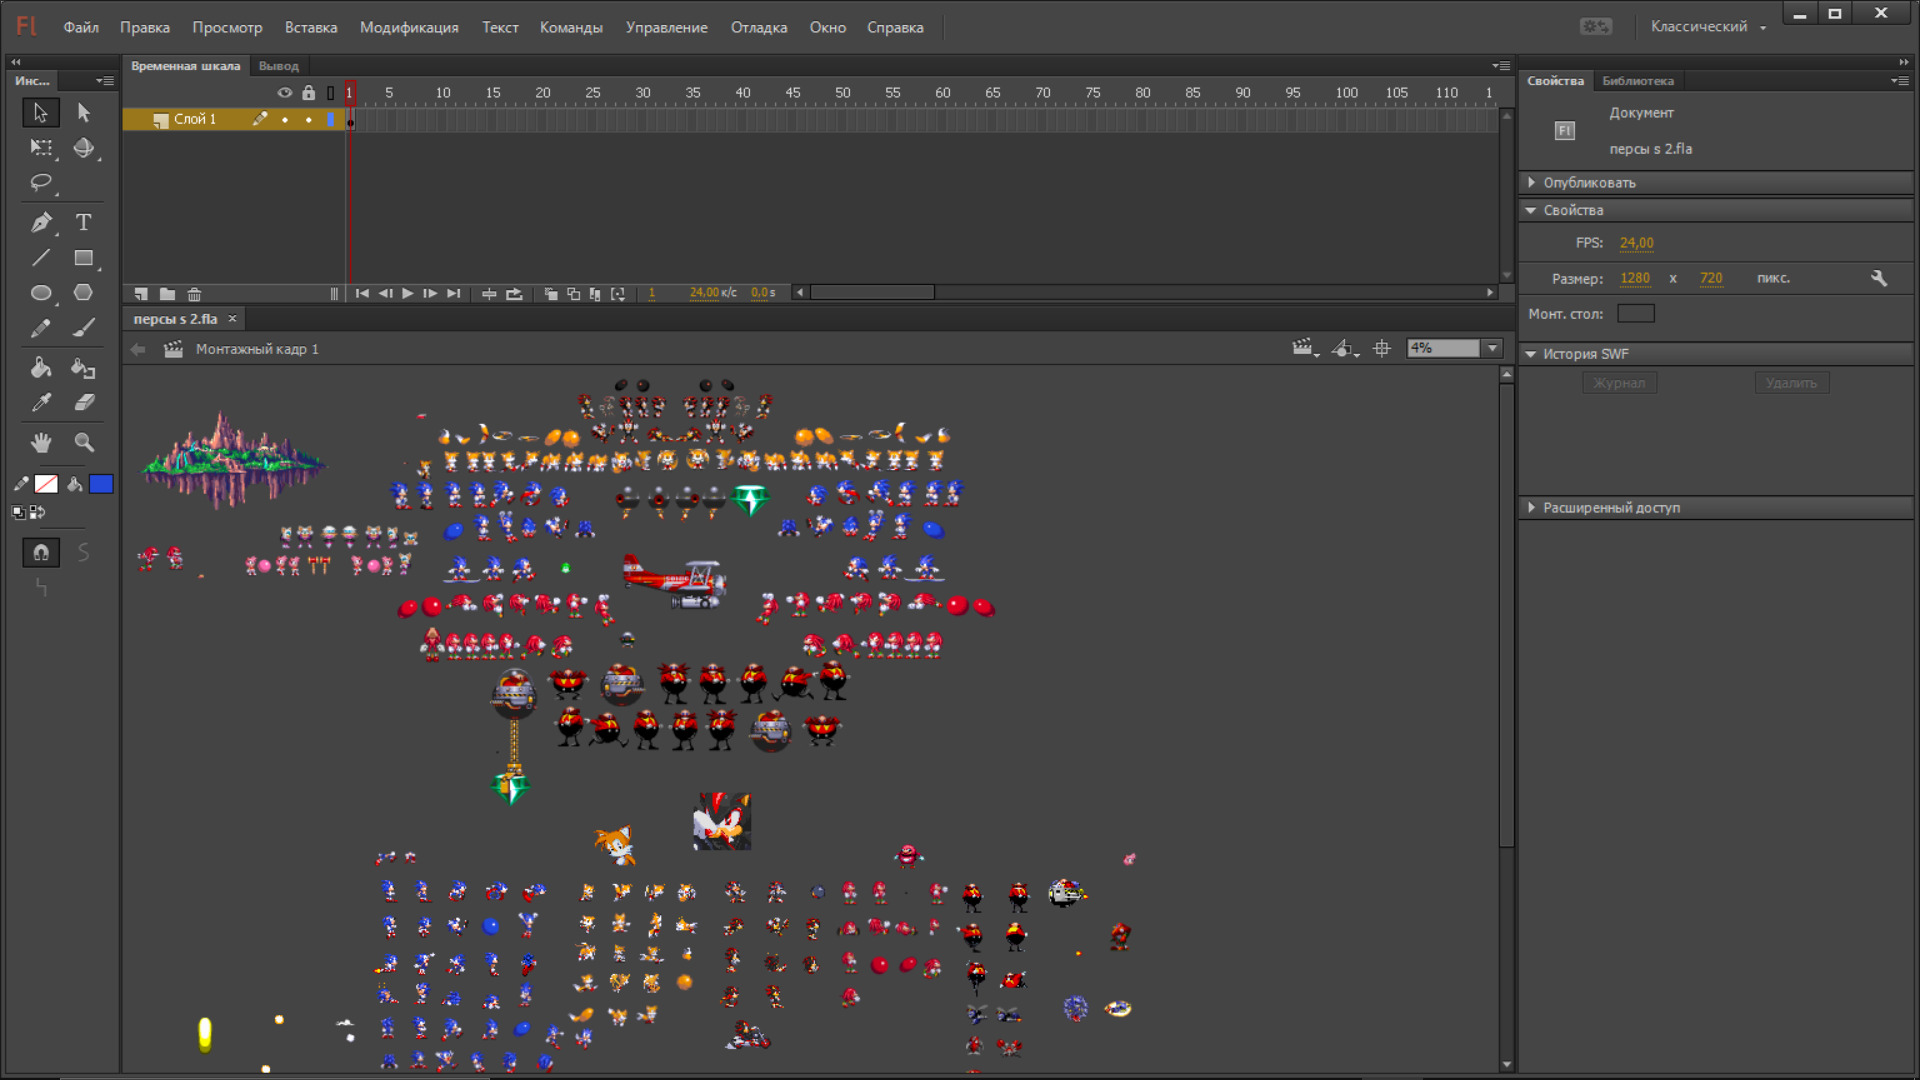Select the Eraser tool

pos(84,402)
